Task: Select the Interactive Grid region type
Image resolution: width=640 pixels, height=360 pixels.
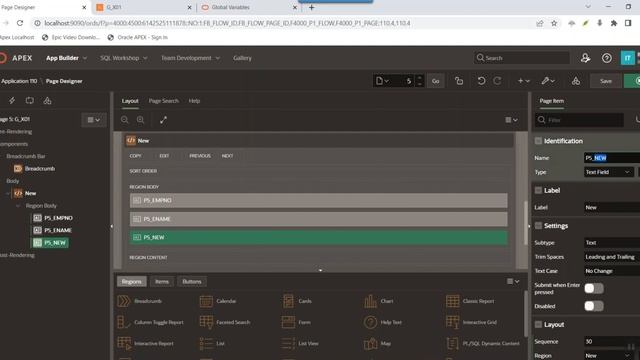Action: (x=471, y=322)
